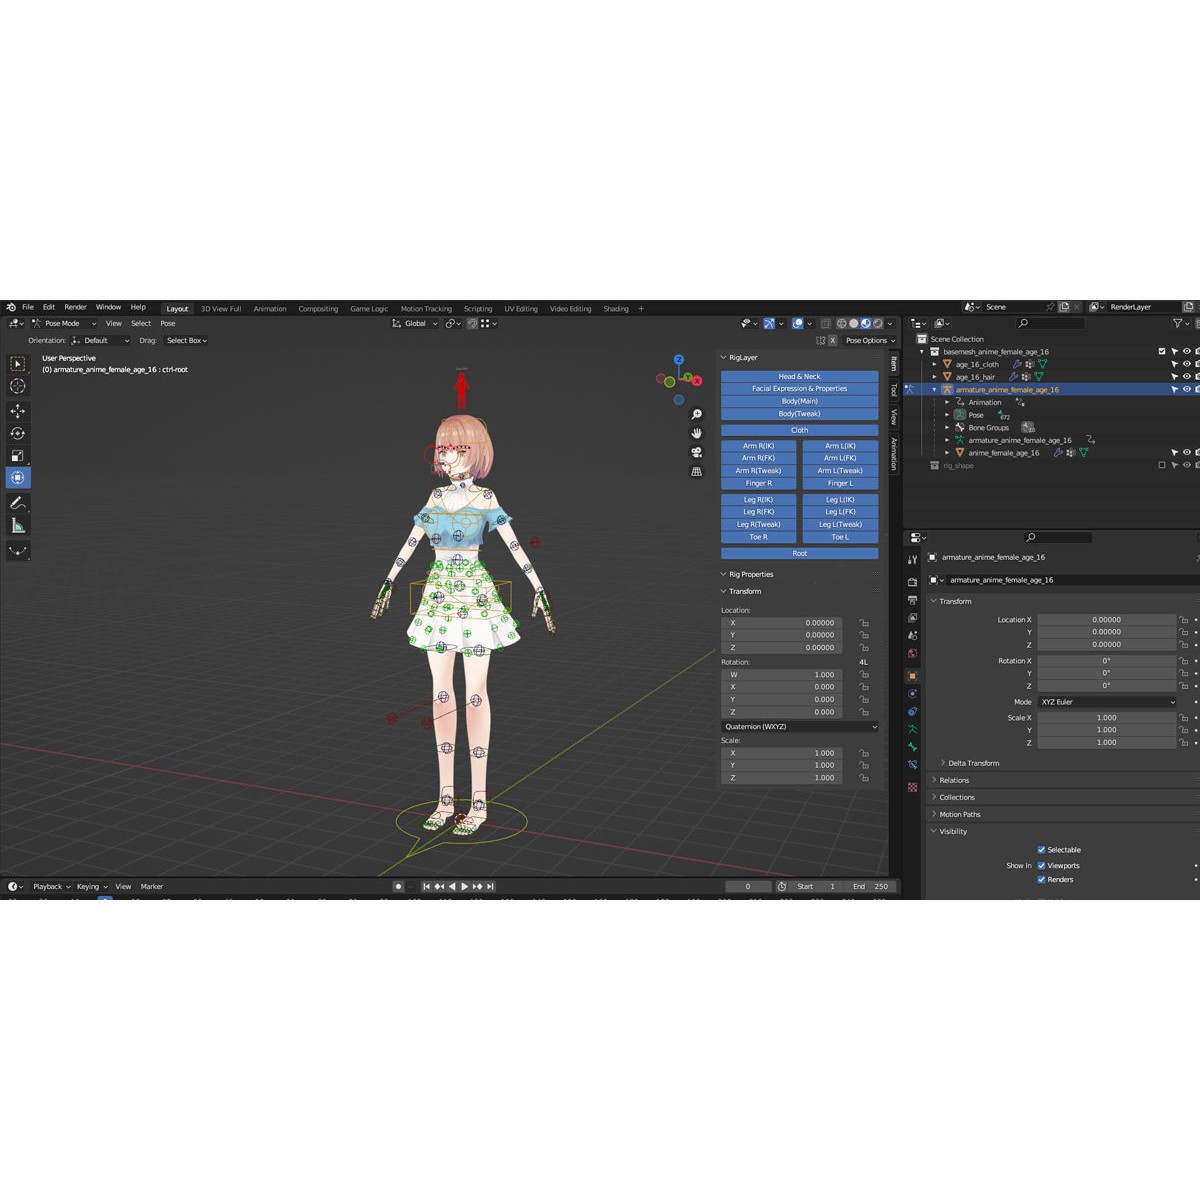Click the Root button in RigLayer panel

[x=799, y=553]
